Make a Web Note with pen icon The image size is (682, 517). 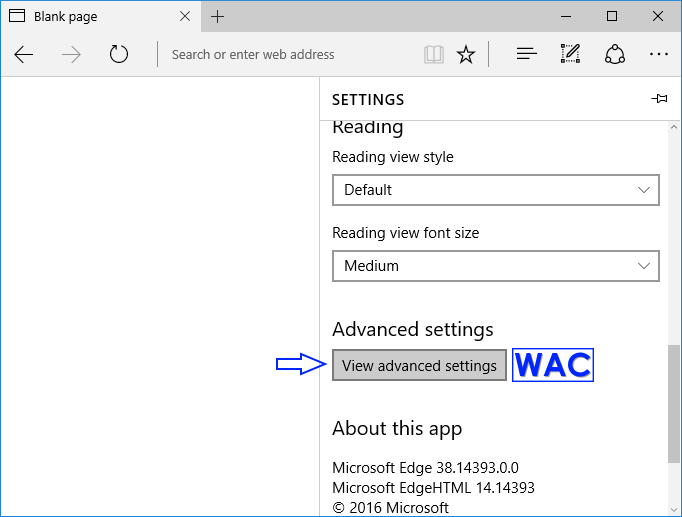(x=570, y=54)
